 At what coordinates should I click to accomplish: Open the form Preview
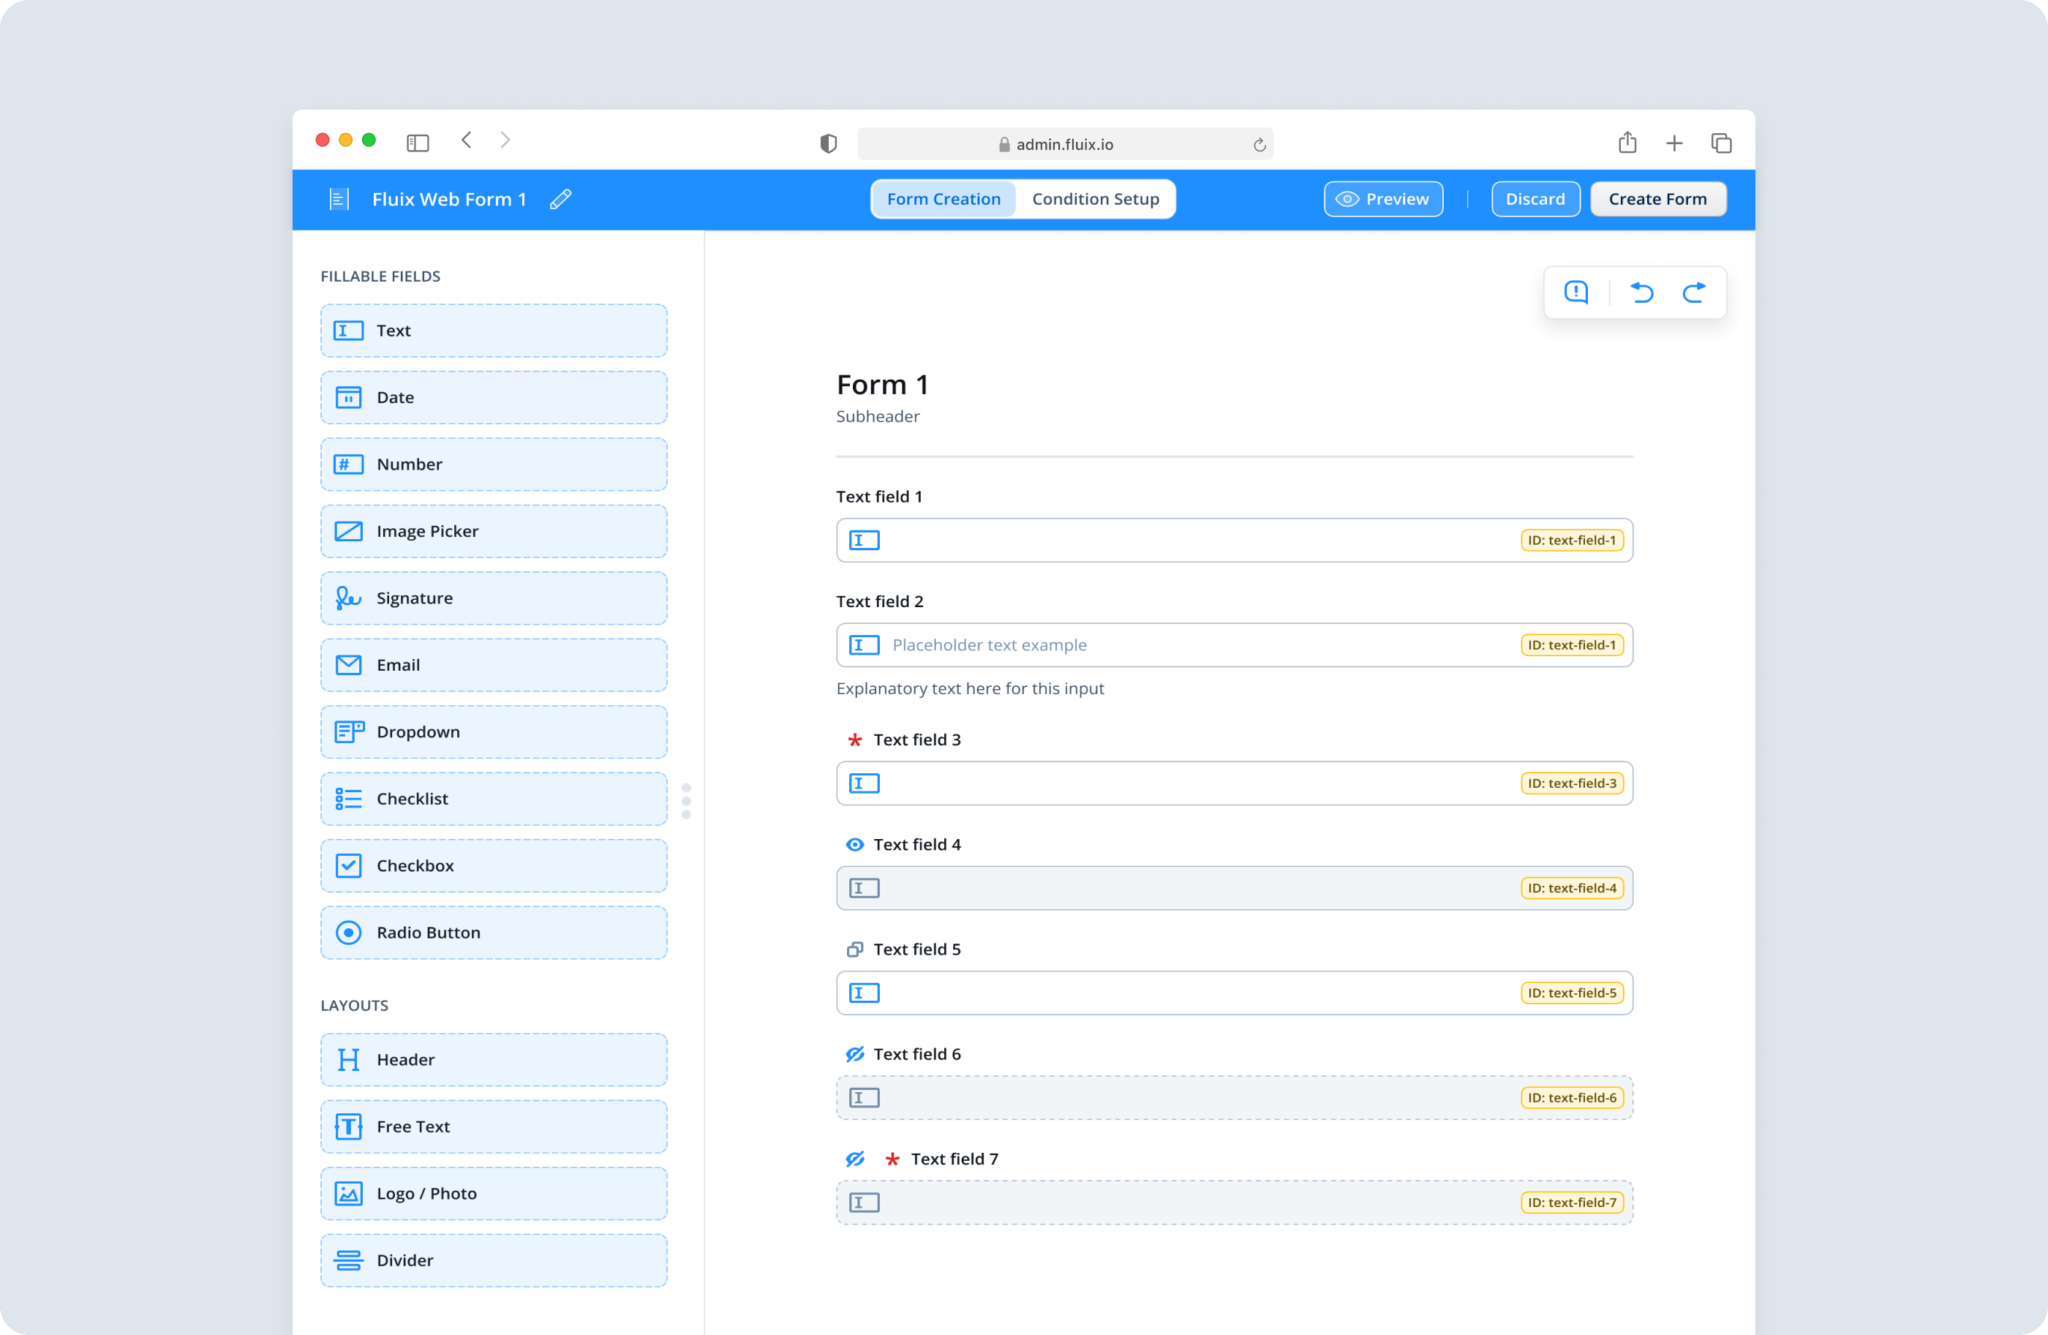coord(1383,198)
